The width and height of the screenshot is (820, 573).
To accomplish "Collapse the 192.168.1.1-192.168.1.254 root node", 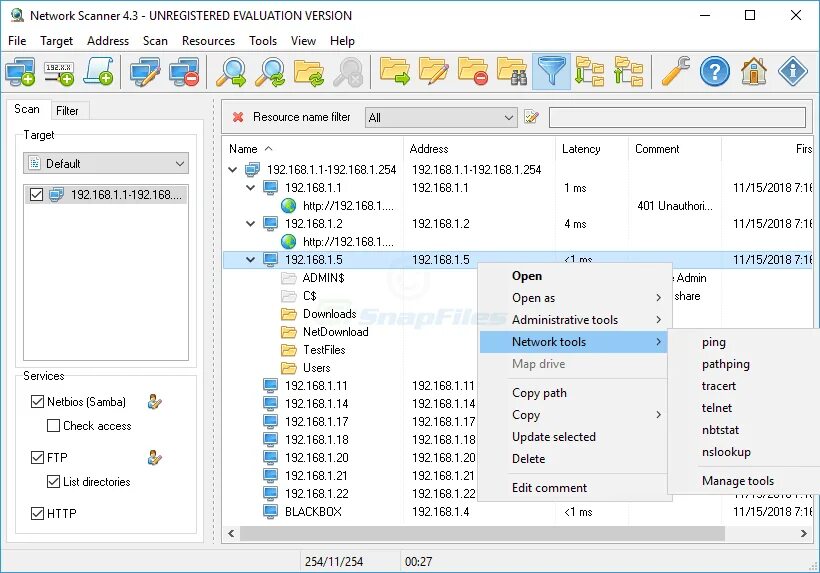I will tap(233, 170).
